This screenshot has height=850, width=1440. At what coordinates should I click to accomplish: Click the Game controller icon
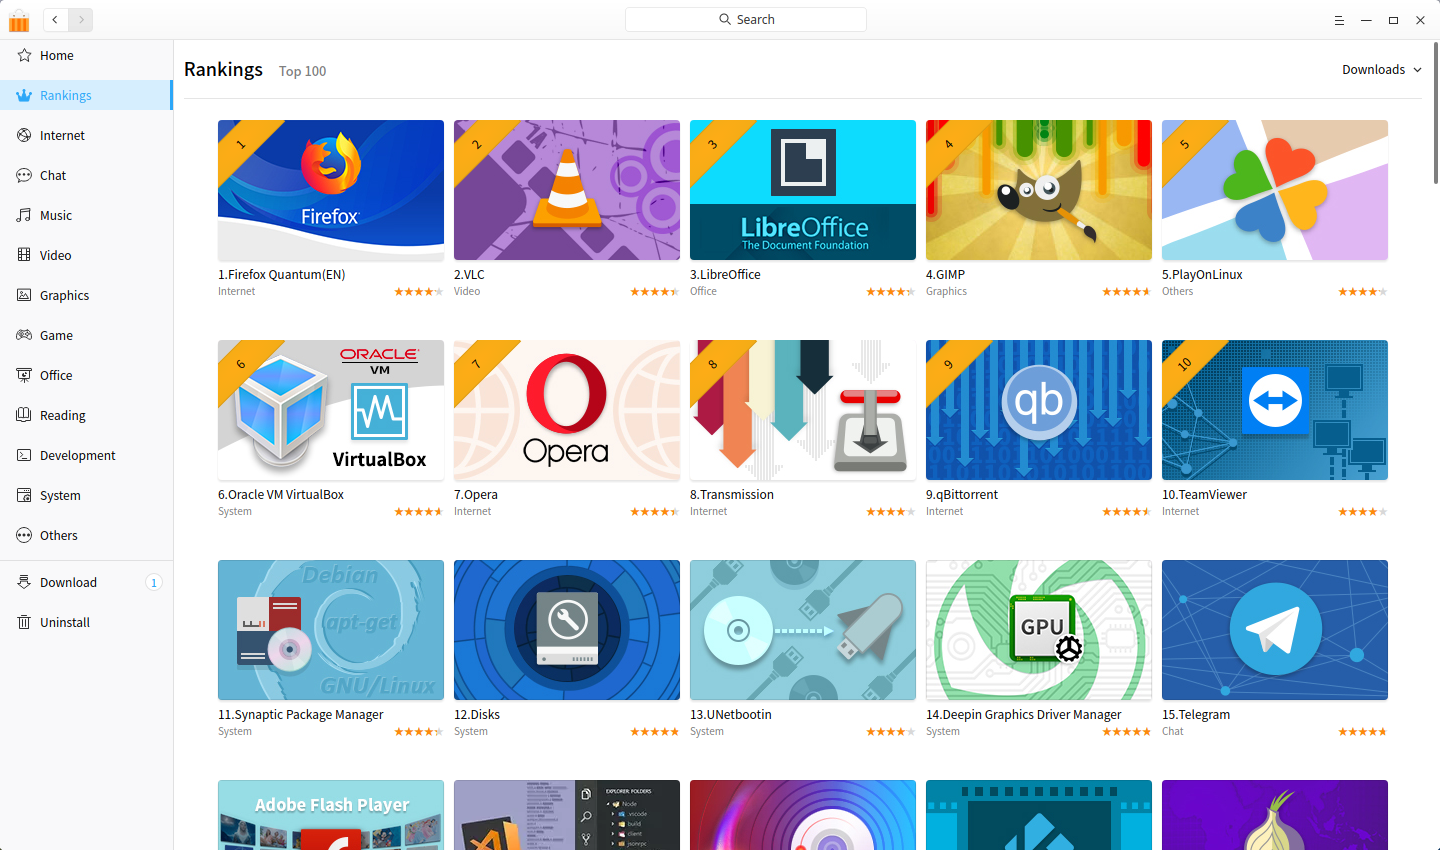pyautogui.click(x=24, y=335)
